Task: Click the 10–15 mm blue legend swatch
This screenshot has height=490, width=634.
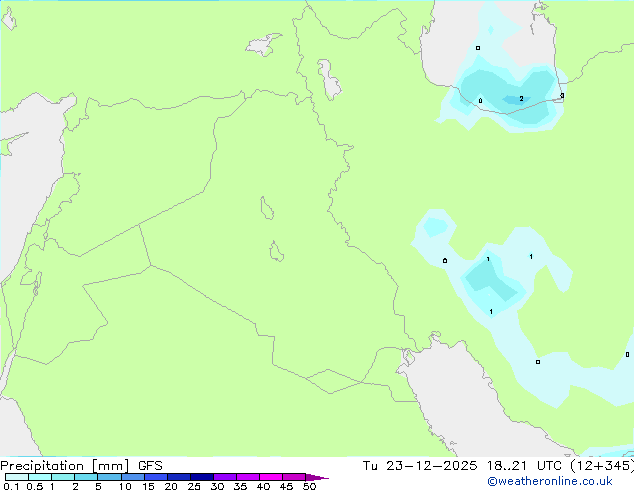Action: pyautogui.click(x=132, y=477)
